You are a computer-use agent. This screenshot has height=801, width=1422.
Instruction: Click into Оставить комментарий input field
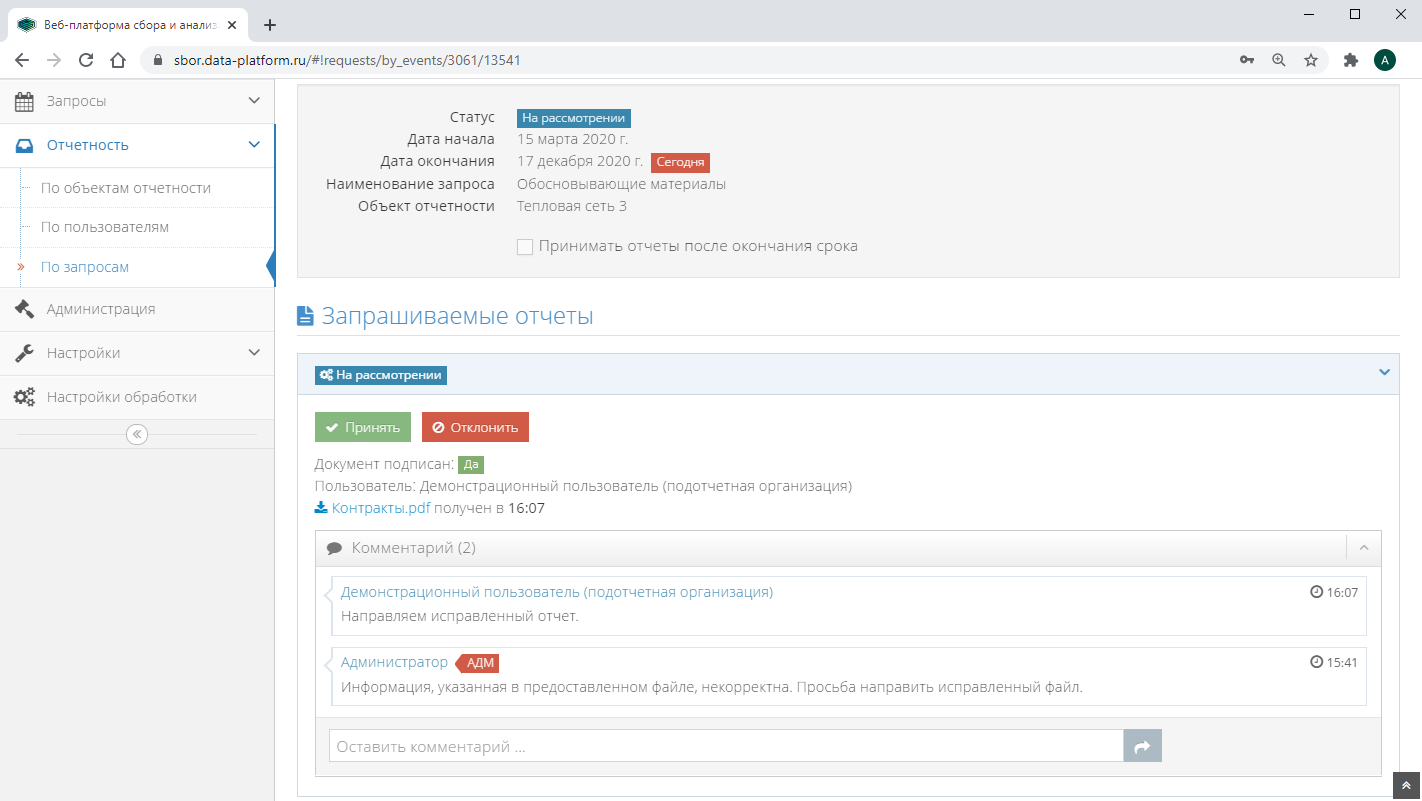point(726,746)
